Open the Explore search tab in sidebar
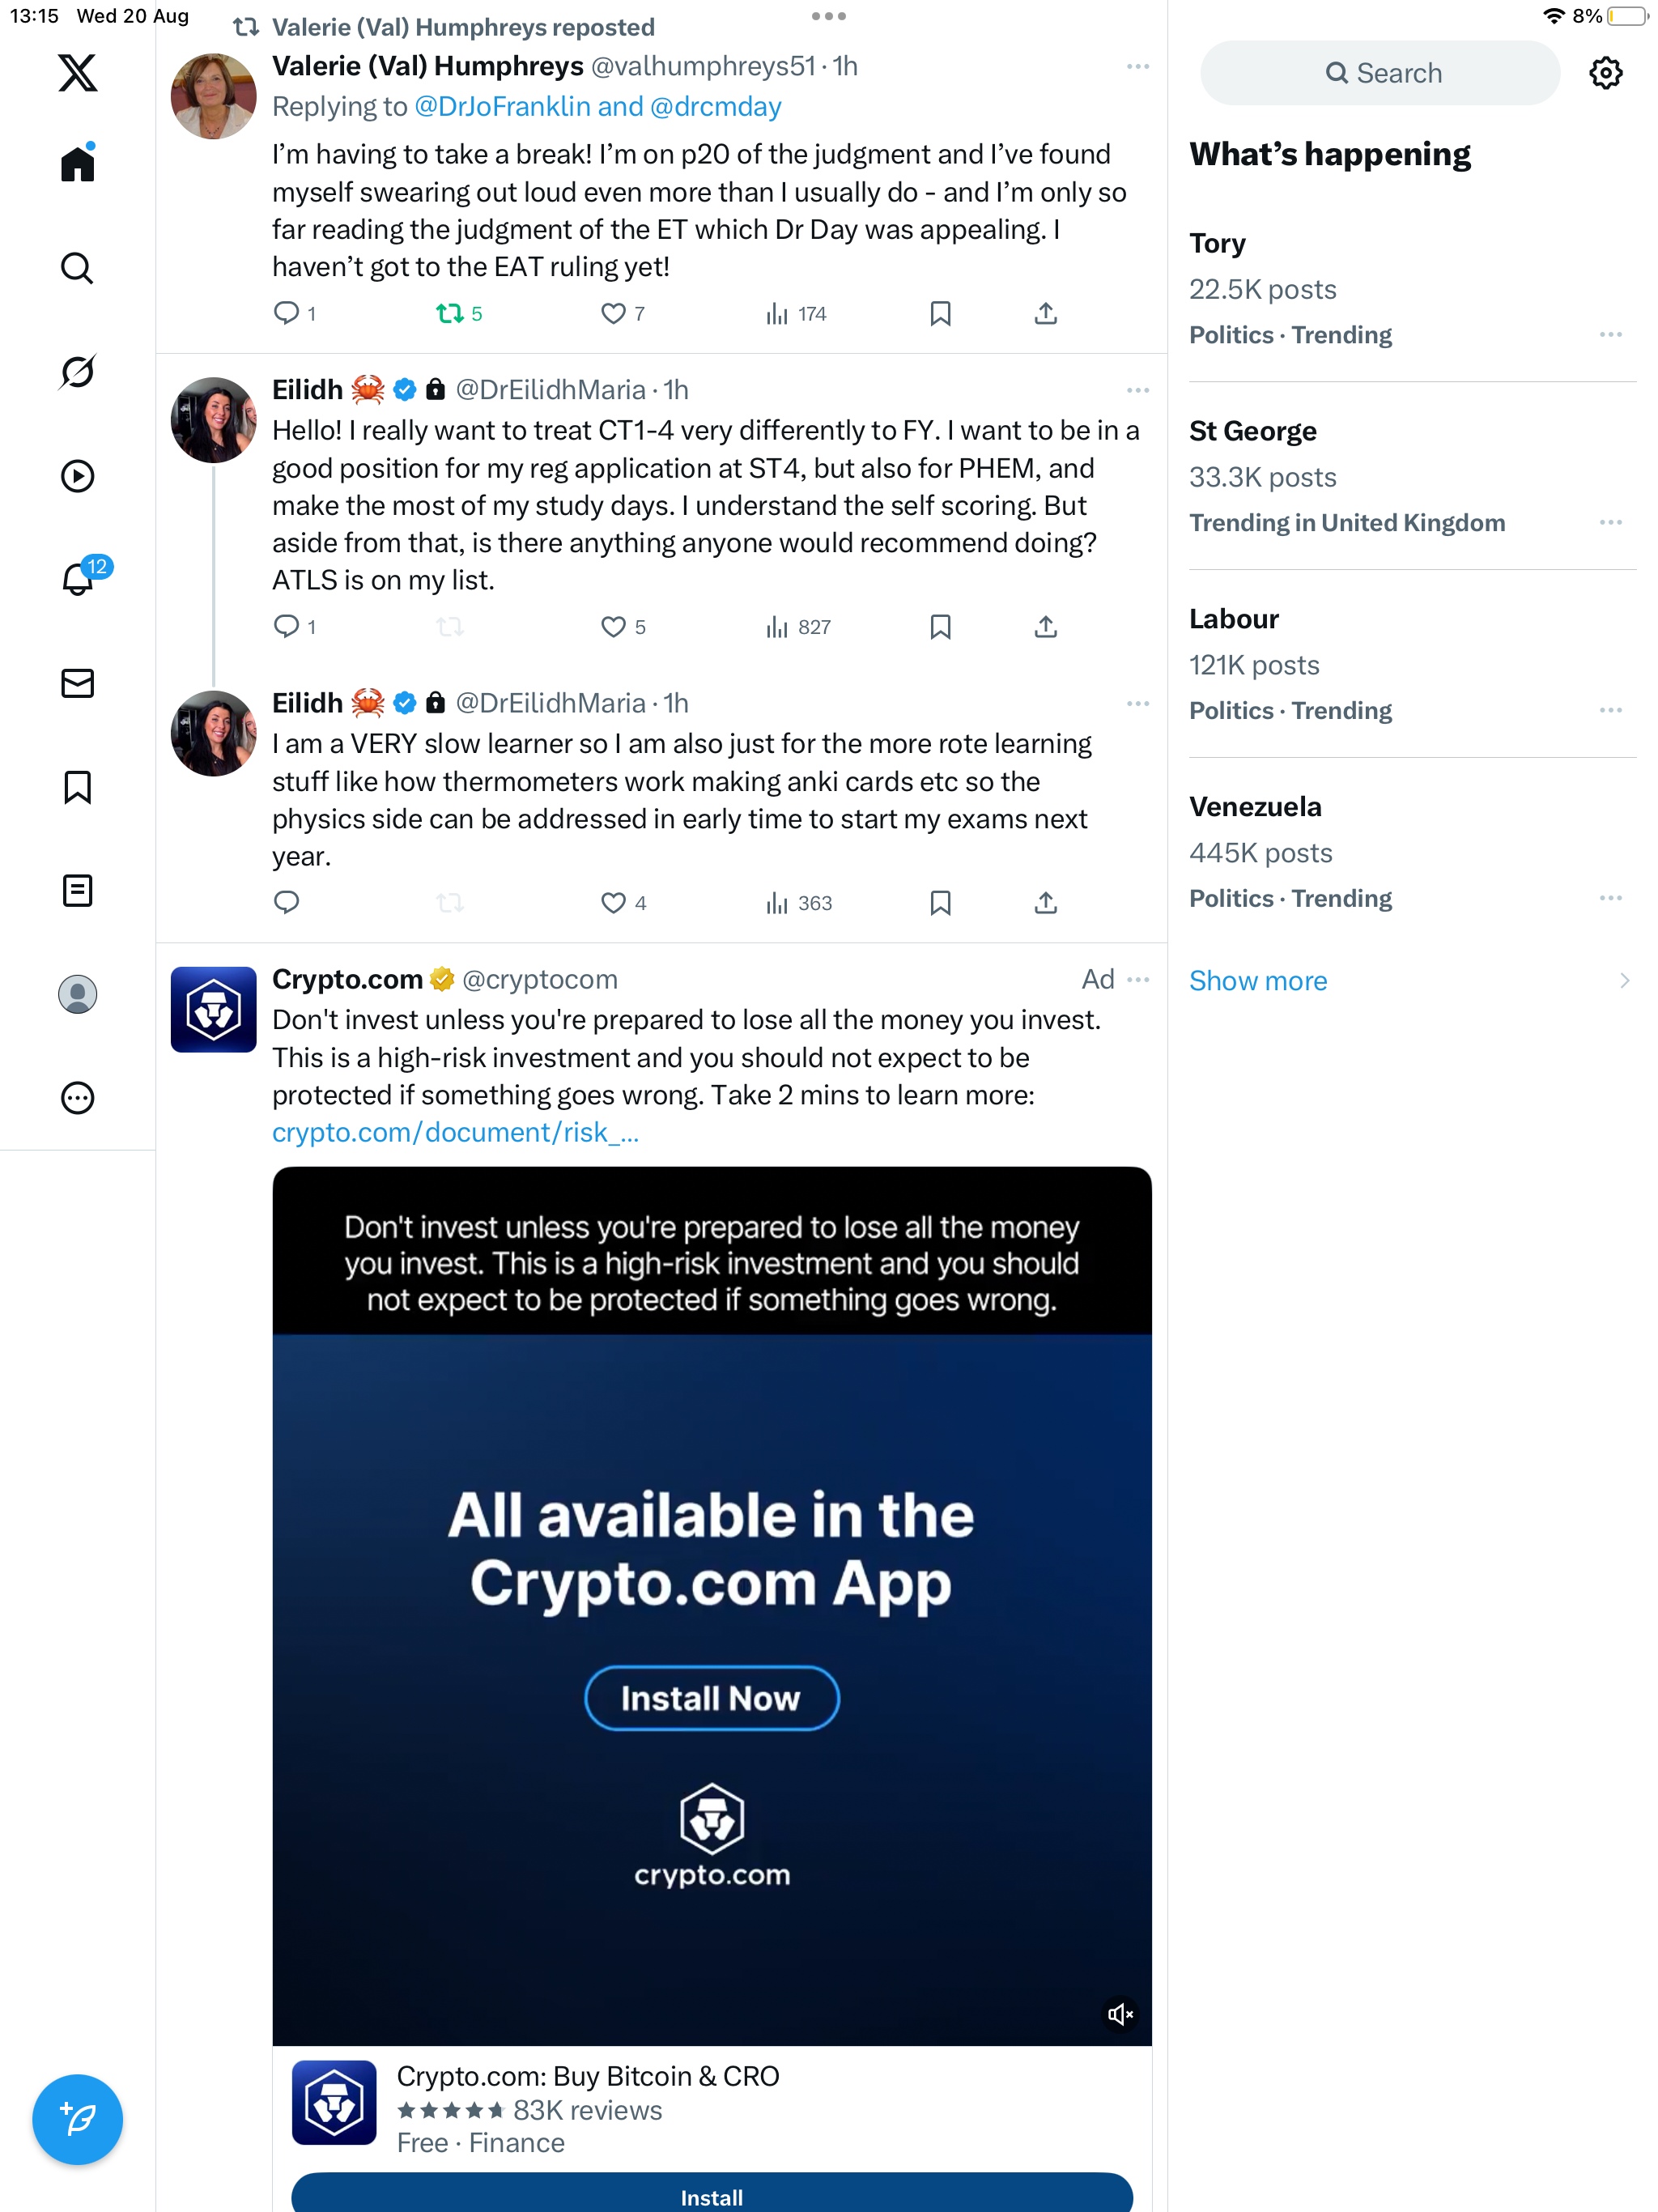This screenshot has height=2212, width=1658. pyautogui.click(x=77, y=268)
